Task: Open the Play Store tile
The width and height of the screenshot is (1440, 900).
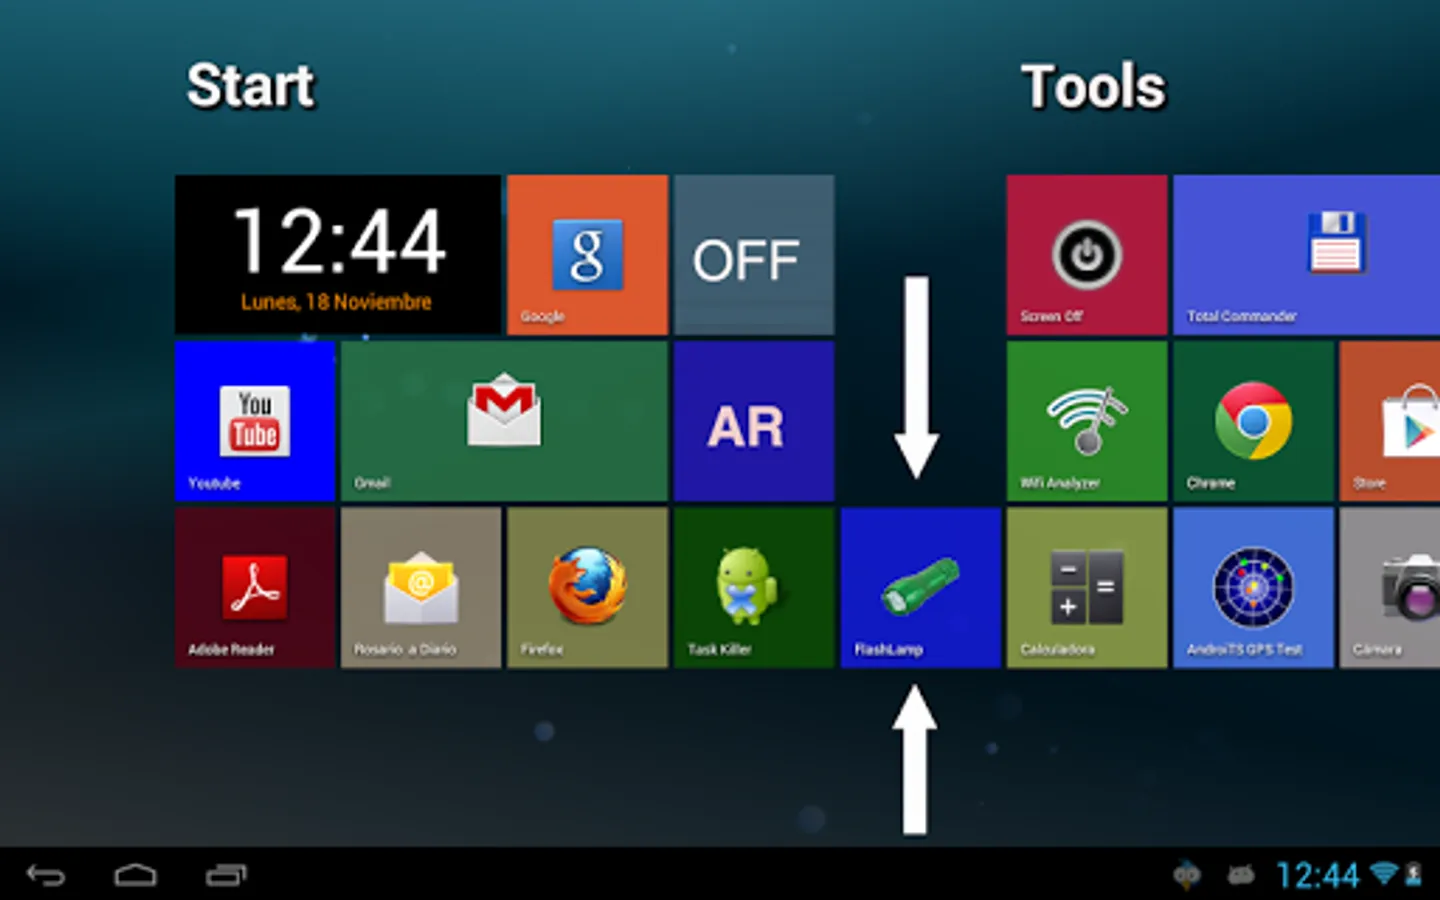Action: (1390, 421)
